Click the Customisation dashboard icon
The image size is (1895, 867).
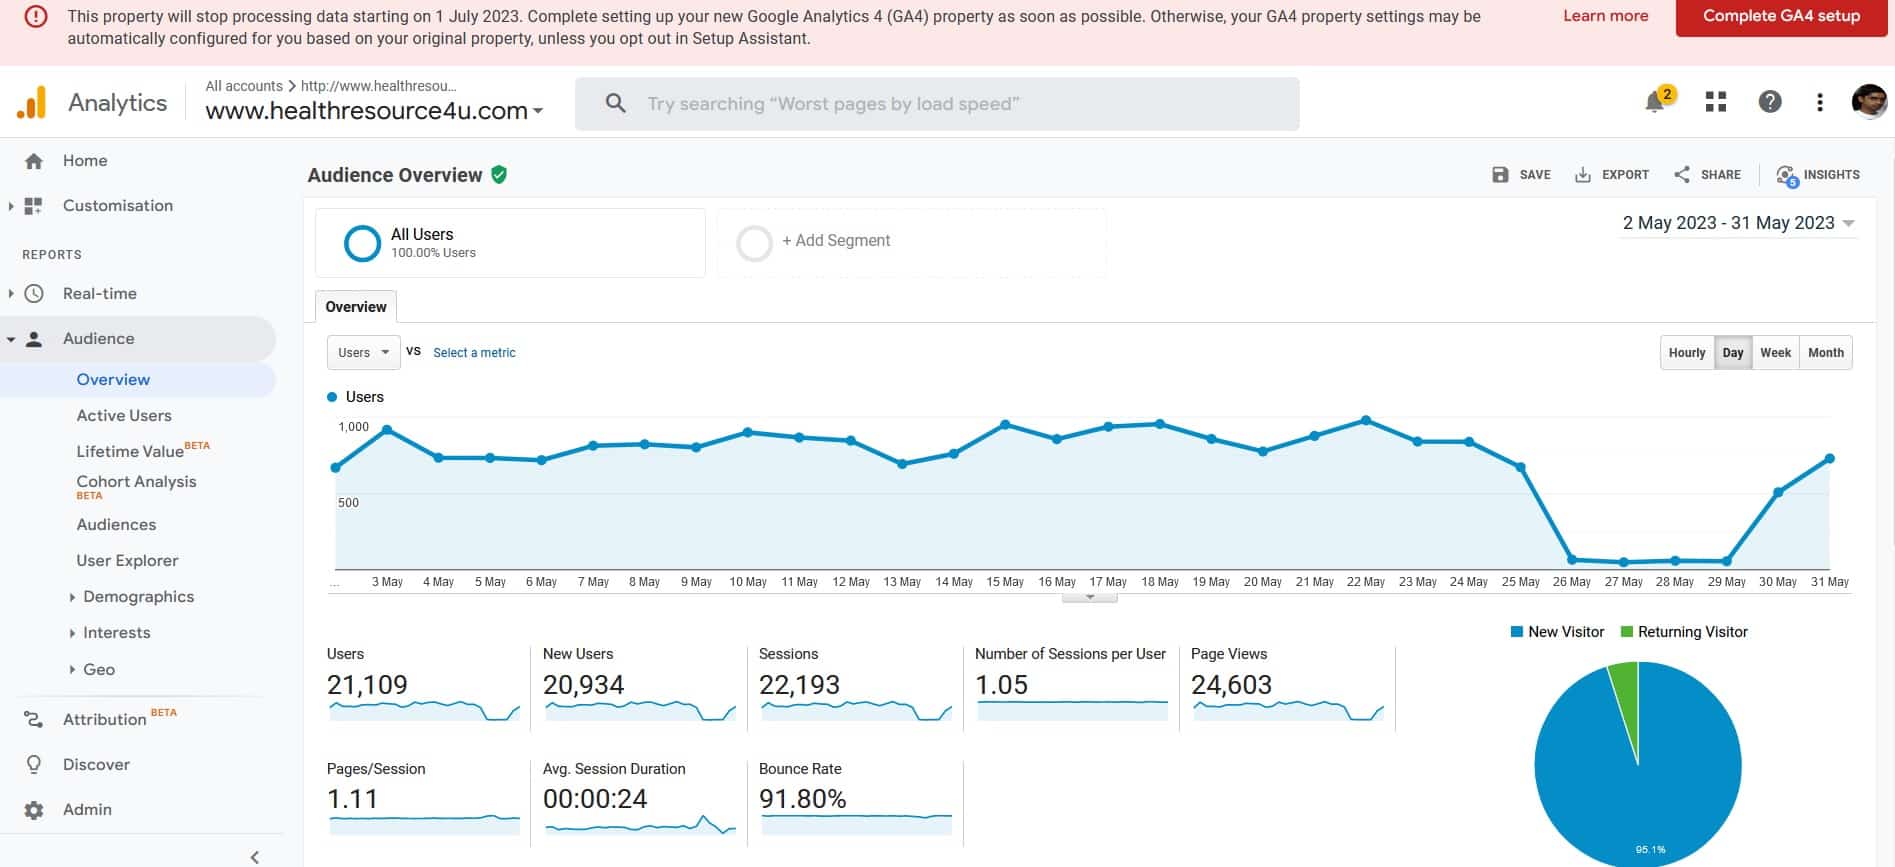[33, 206]
